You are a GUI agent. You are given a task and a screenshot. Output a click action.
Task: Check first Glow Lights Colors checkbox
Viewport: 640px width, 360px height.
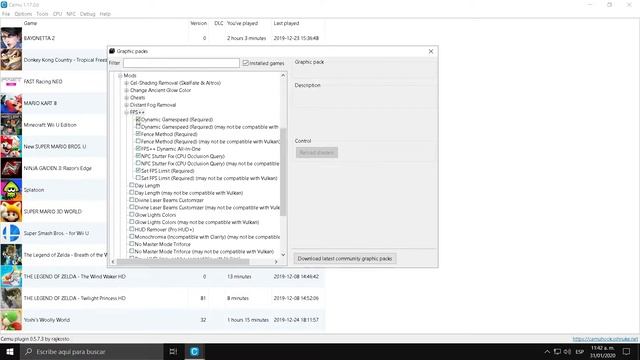click(132, 214)
